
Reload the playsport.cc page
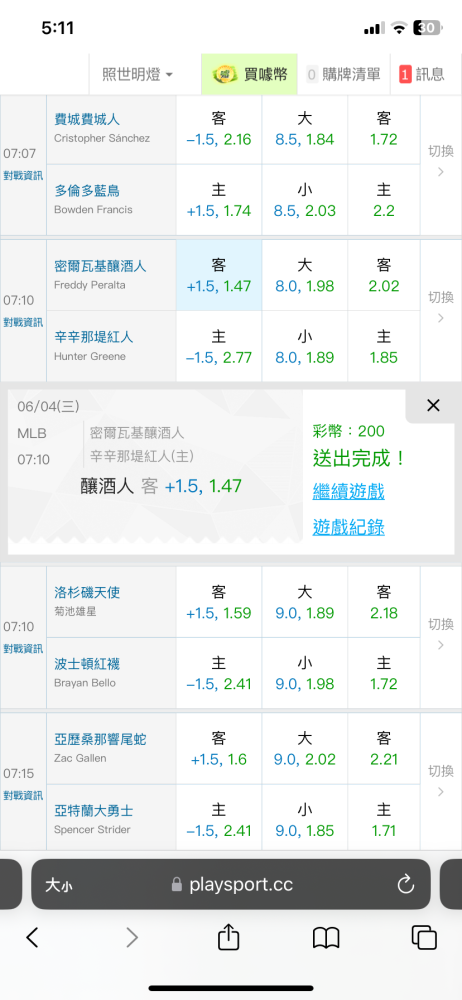(405, 884)
